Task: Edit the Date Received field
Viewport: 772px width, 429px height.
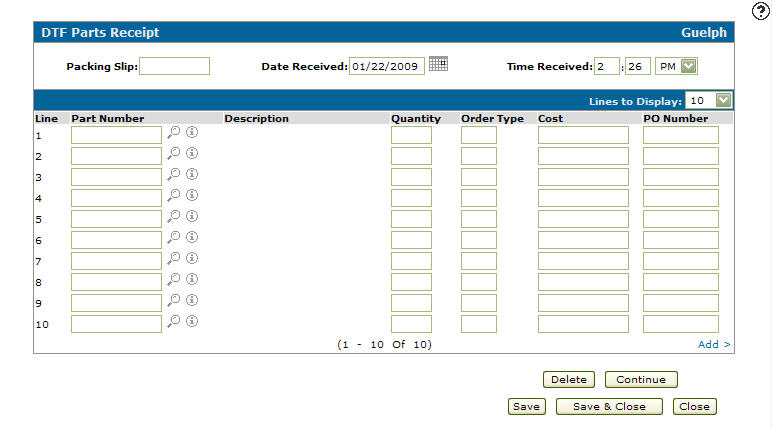Action: pos(387,66)
